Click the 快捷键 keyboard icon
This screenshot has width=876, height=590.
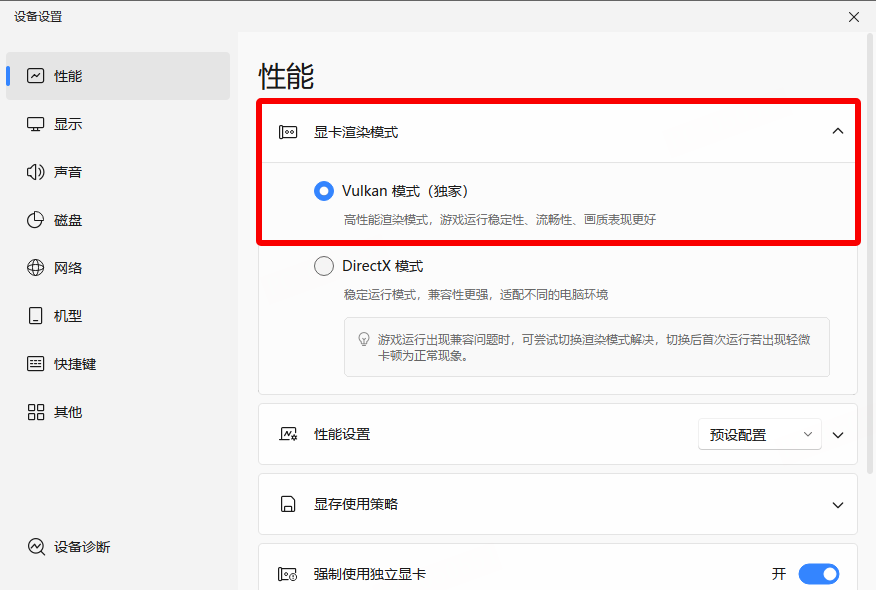[36, 364]
